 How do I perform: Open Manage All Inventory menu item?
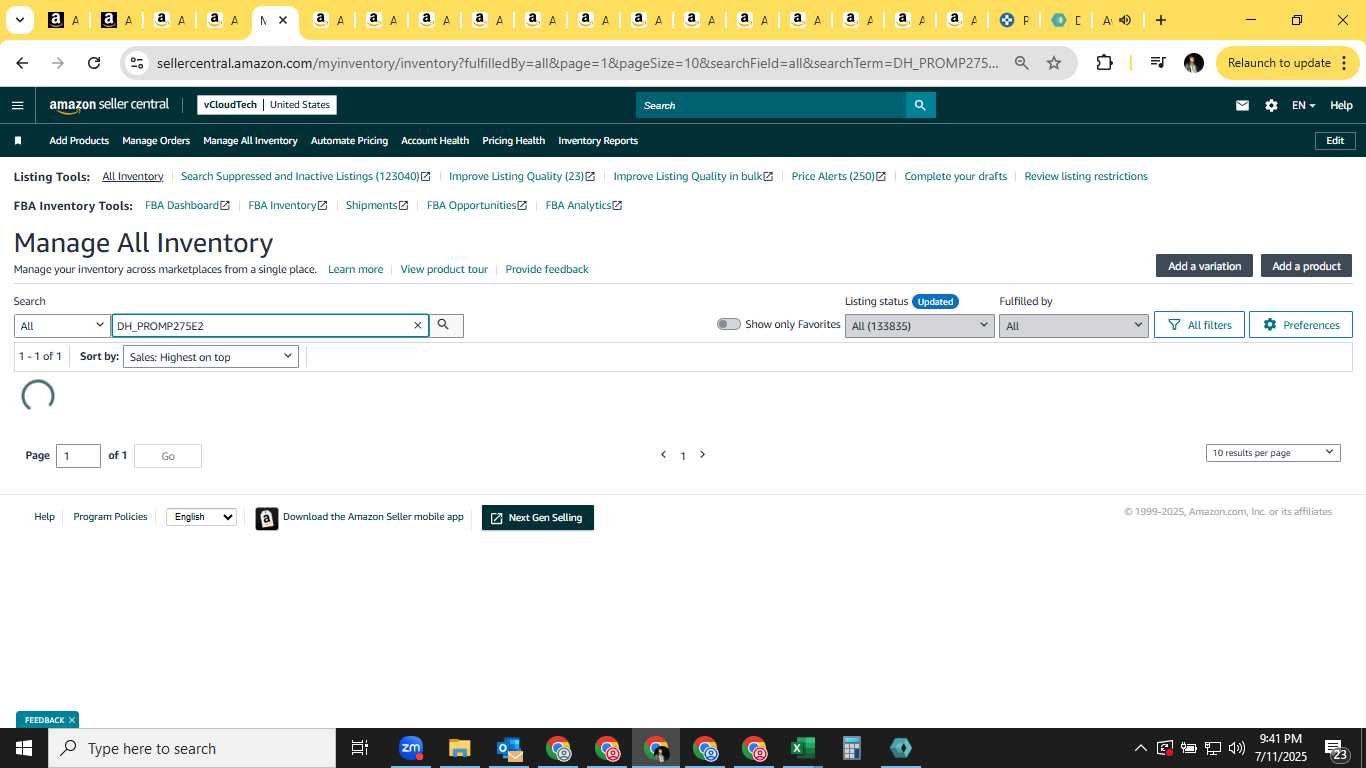click(x=250, y=141)
